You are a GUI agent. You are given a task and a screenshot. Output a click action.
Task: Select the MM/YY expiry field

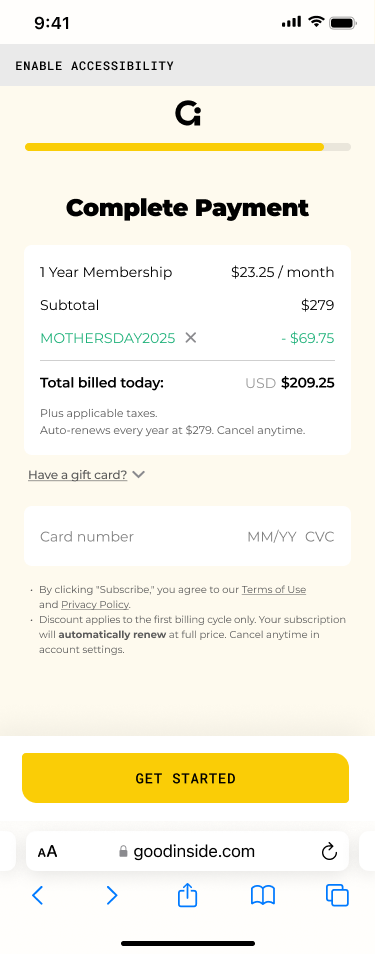tap(272, 537)
